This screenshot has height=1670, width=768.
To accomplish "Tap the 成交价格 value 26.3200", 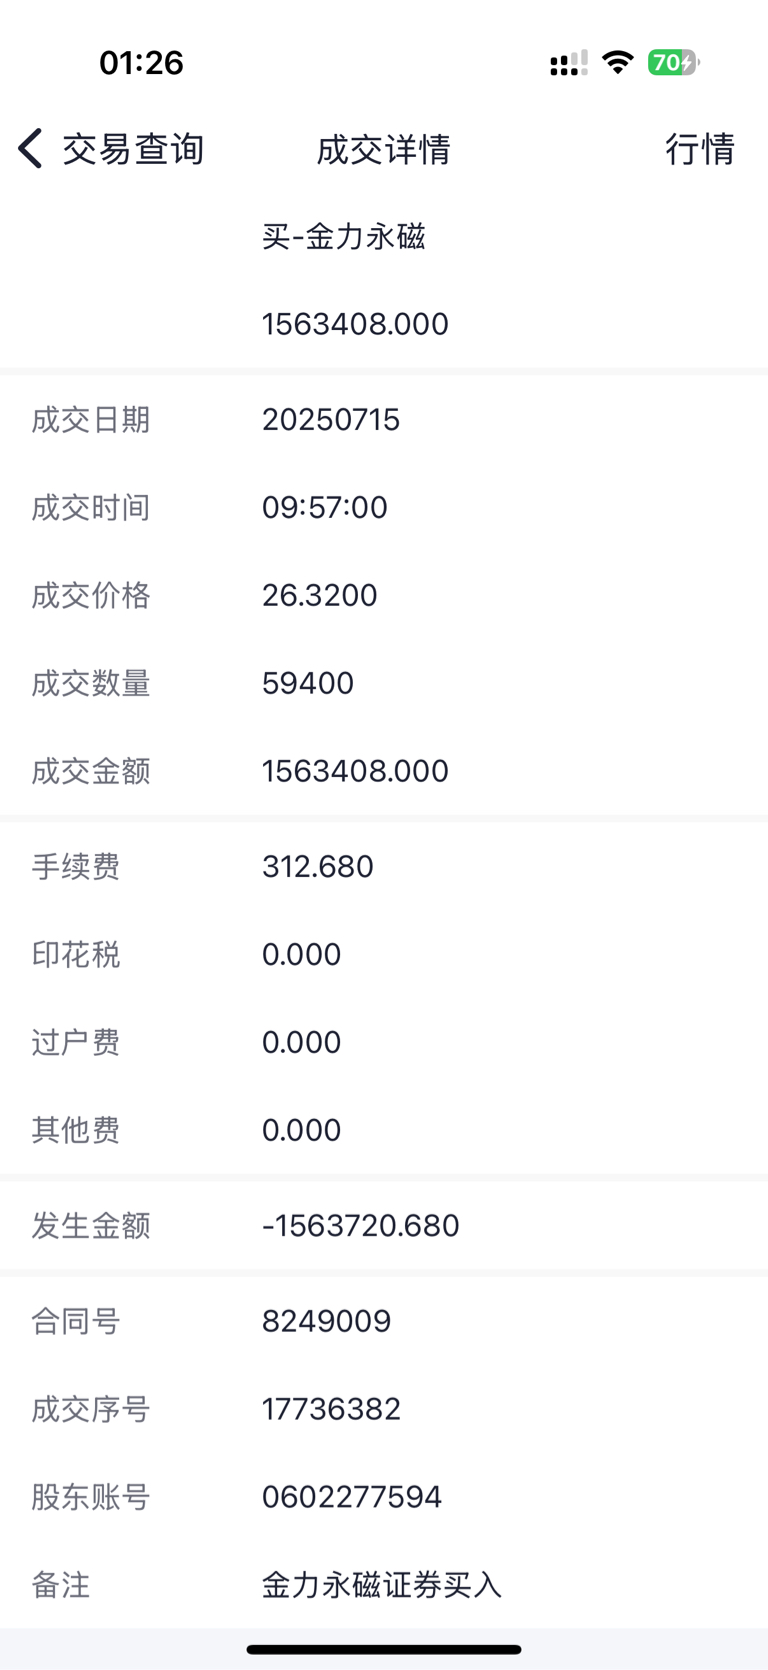I will (x=320, y=596).
